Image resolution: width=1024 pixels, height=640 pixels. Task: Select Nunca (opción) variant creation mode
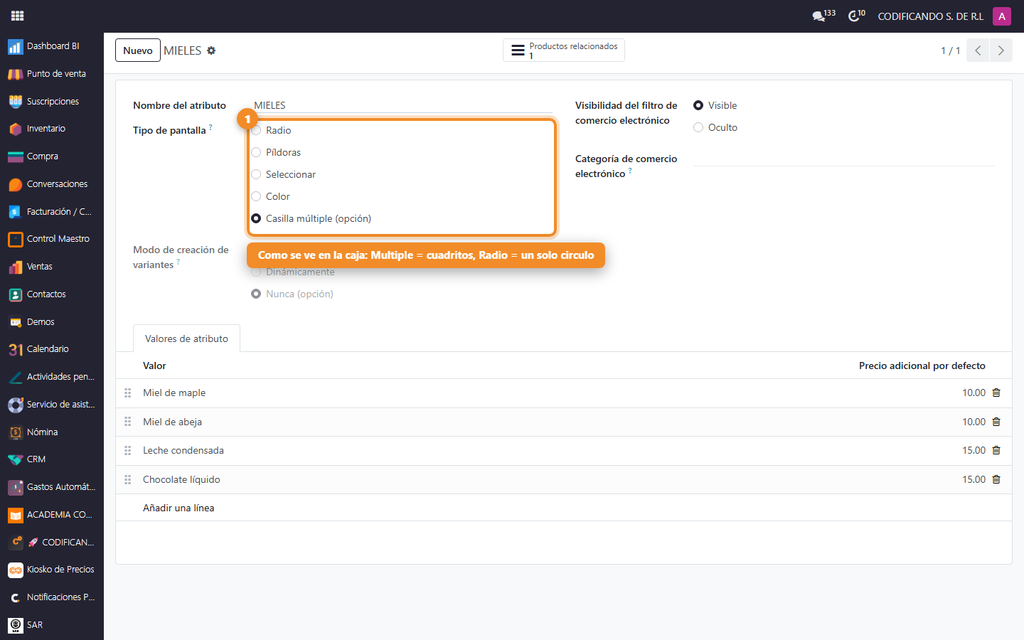[256, 294]
